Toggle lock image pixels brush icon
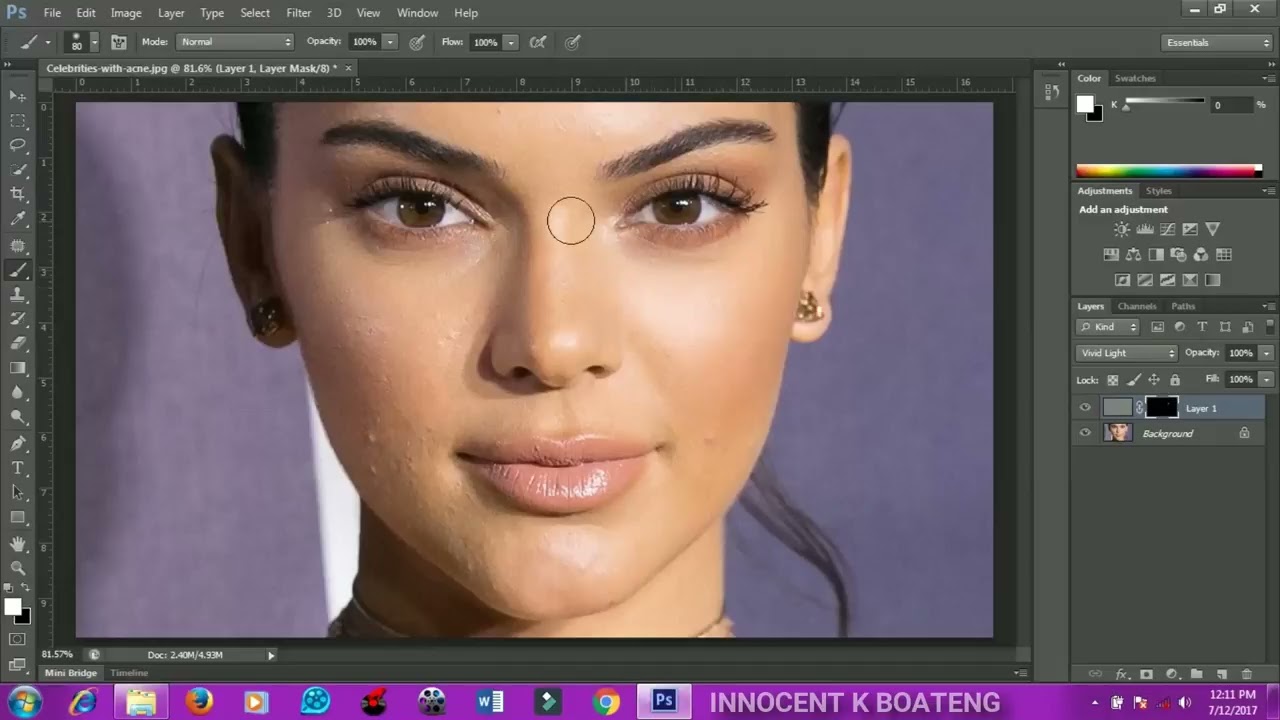The height and width of the screenshot is (720, 1280). (x=1133, y=380)
